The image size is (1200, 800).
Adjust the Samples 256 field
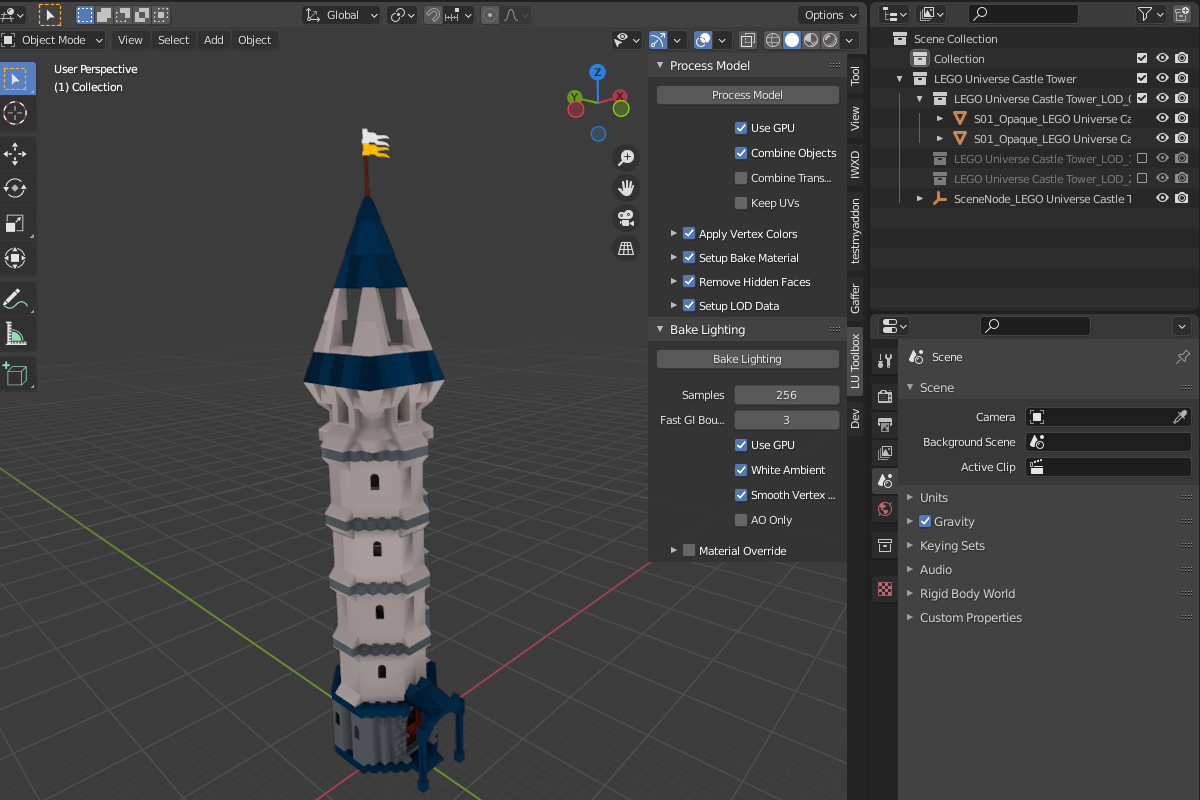tap(787, 395)
